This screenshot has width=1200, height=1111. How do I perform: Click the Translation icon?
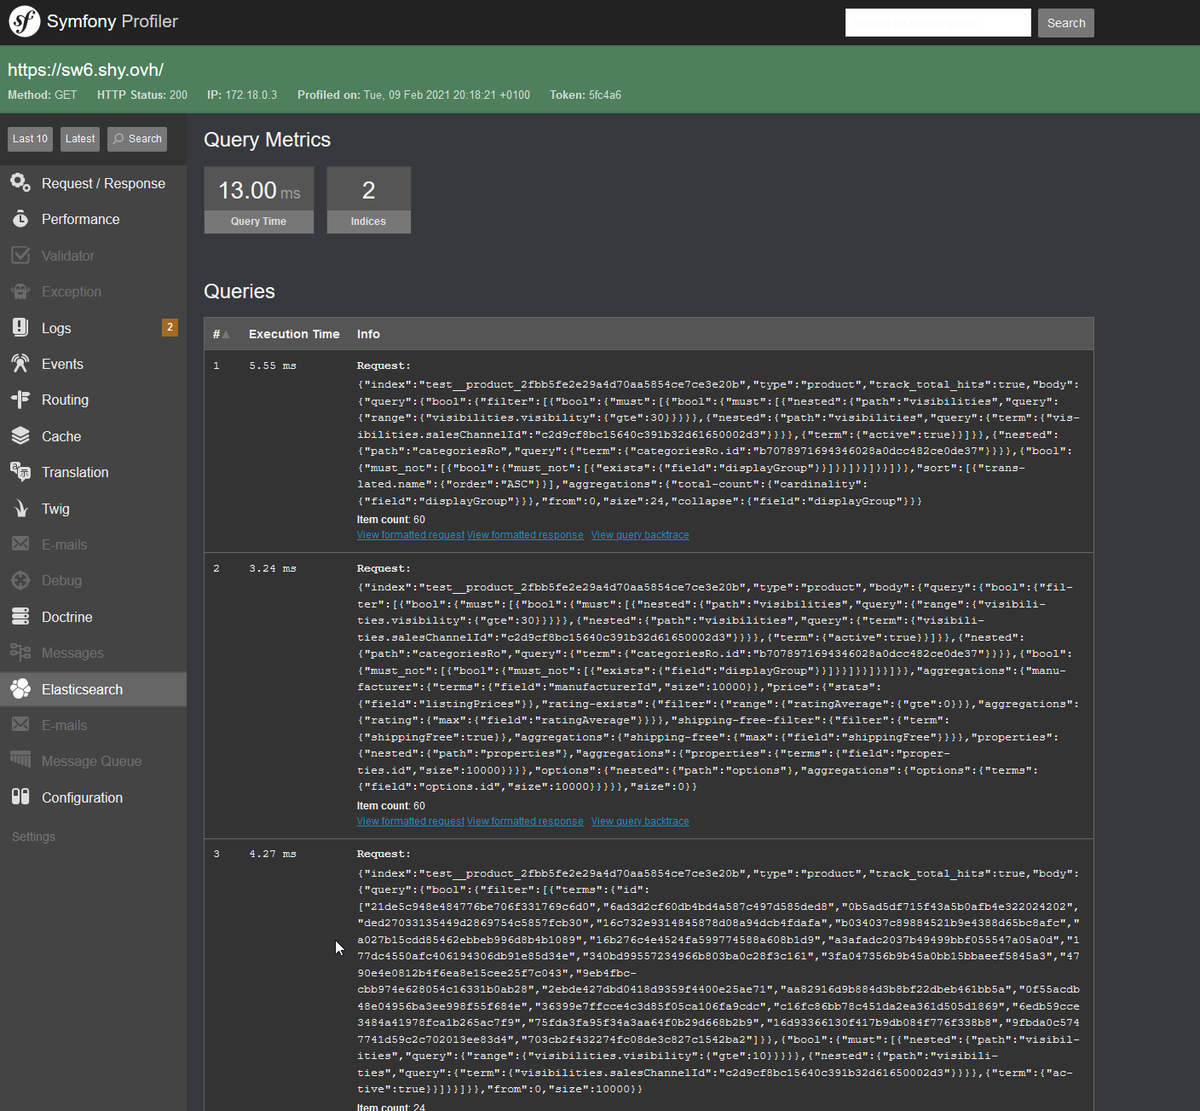click(x=20, y=472)
